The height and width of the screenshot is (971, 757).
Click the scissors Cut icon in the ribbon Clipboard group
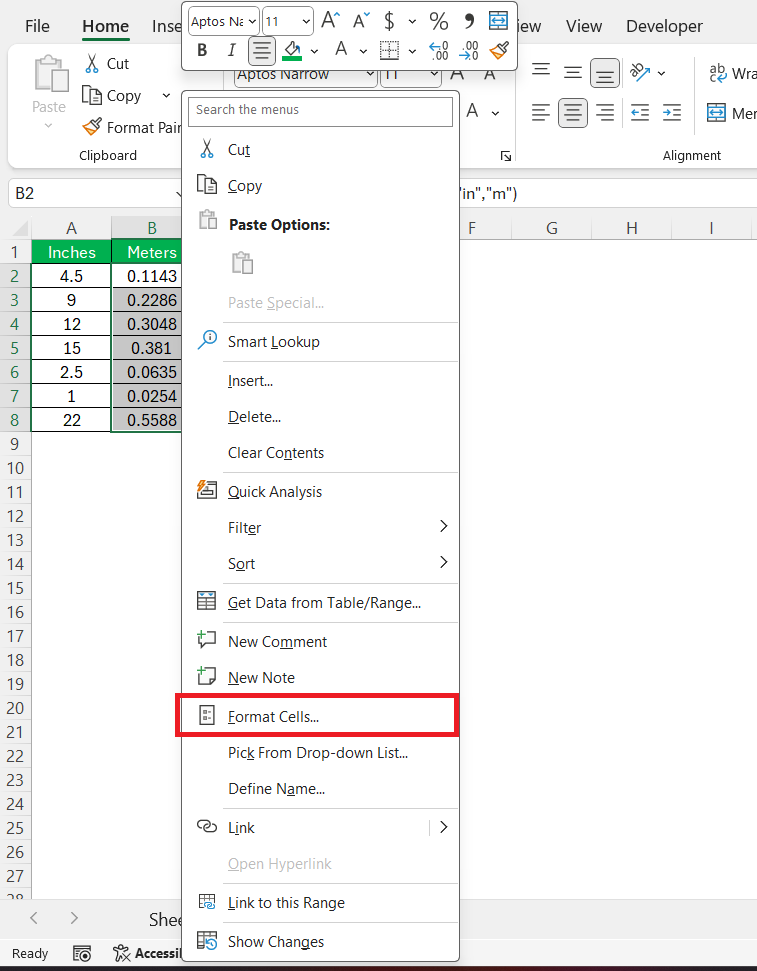92,63
